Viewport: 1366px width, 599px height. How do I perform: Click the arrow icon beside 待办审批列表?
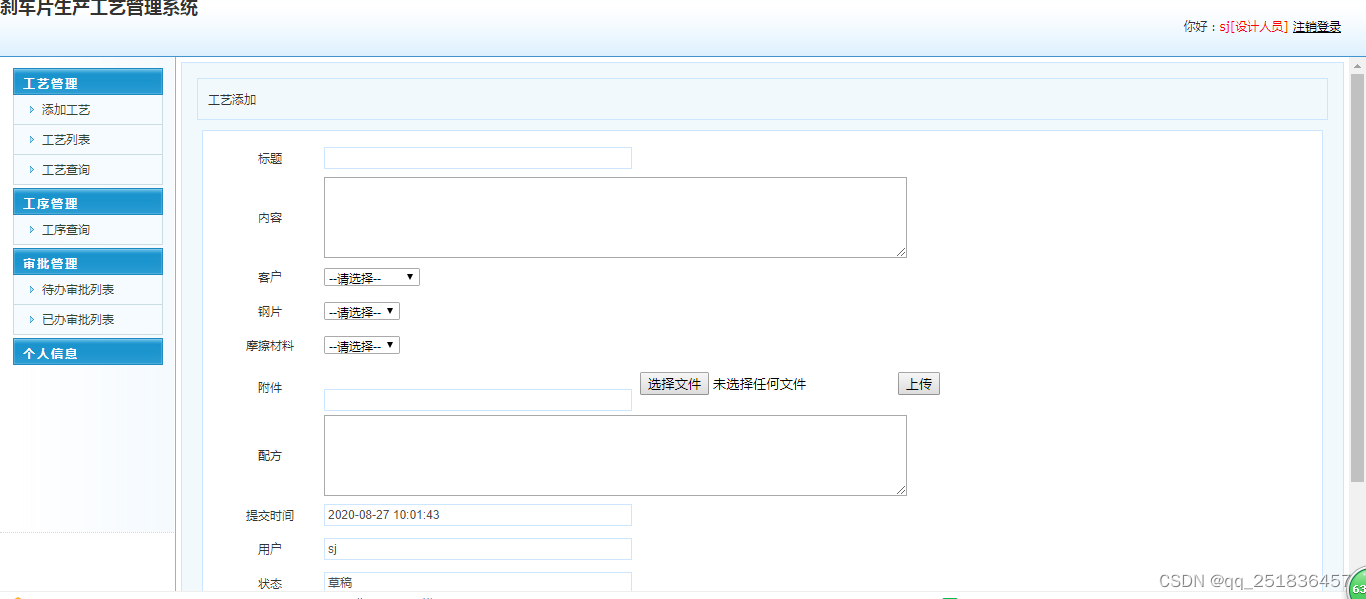coord(32,290)
